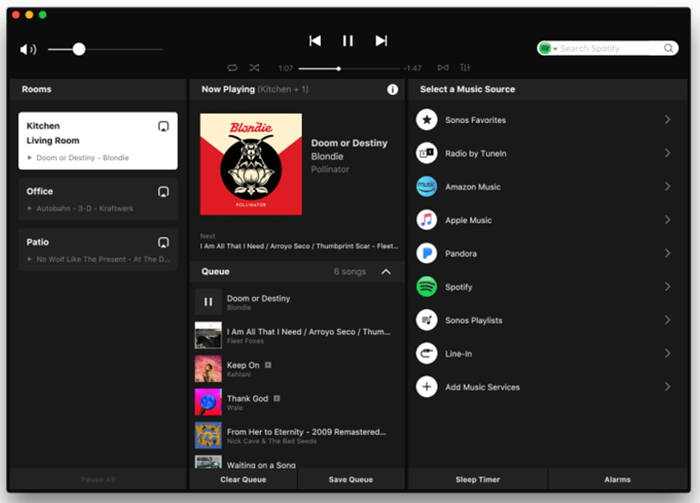Select Thank God by Wale
This screenshot has width=700, height=503.
[x=297, y=402]
